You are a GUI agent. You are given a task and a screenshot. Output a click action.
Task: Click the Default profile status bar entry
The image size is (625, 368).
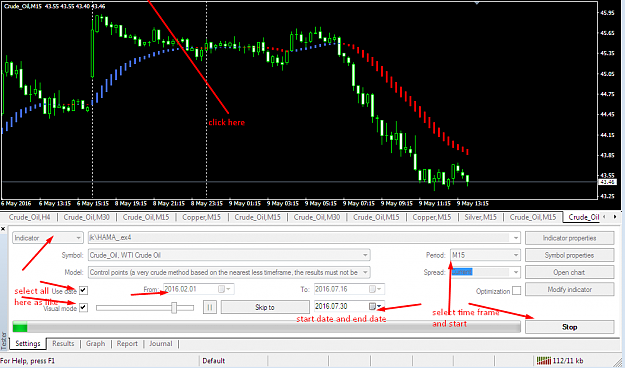214,361
